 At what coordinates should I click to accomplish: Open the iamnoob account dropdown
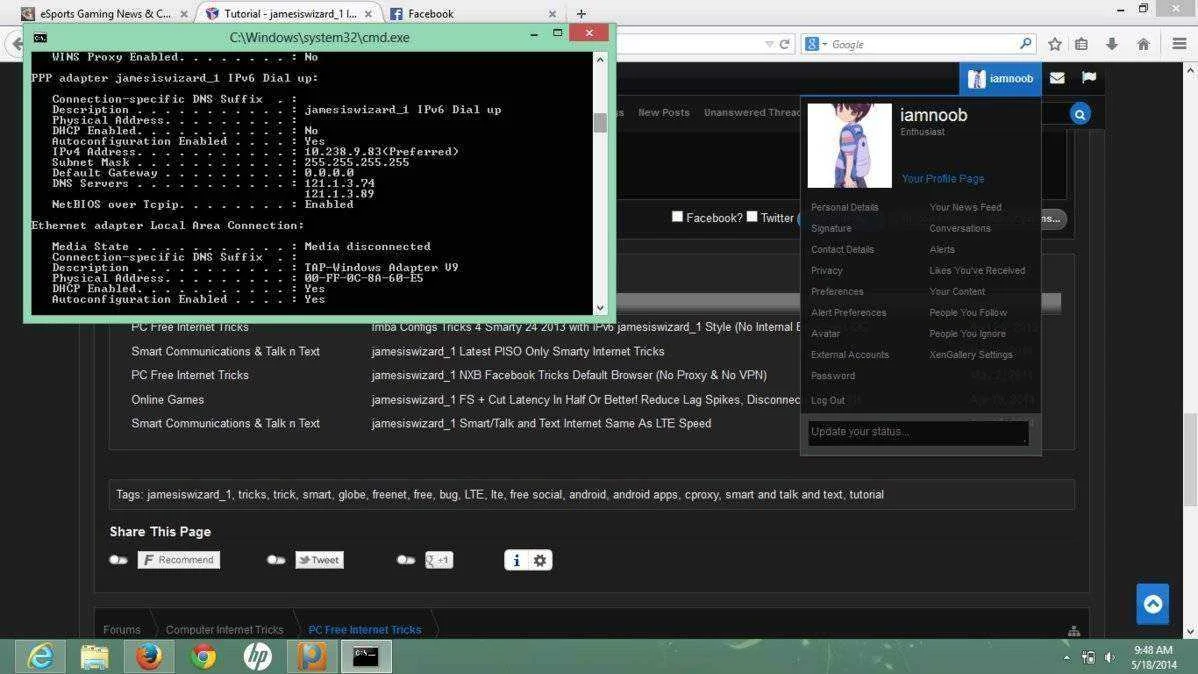[1000, 78]
